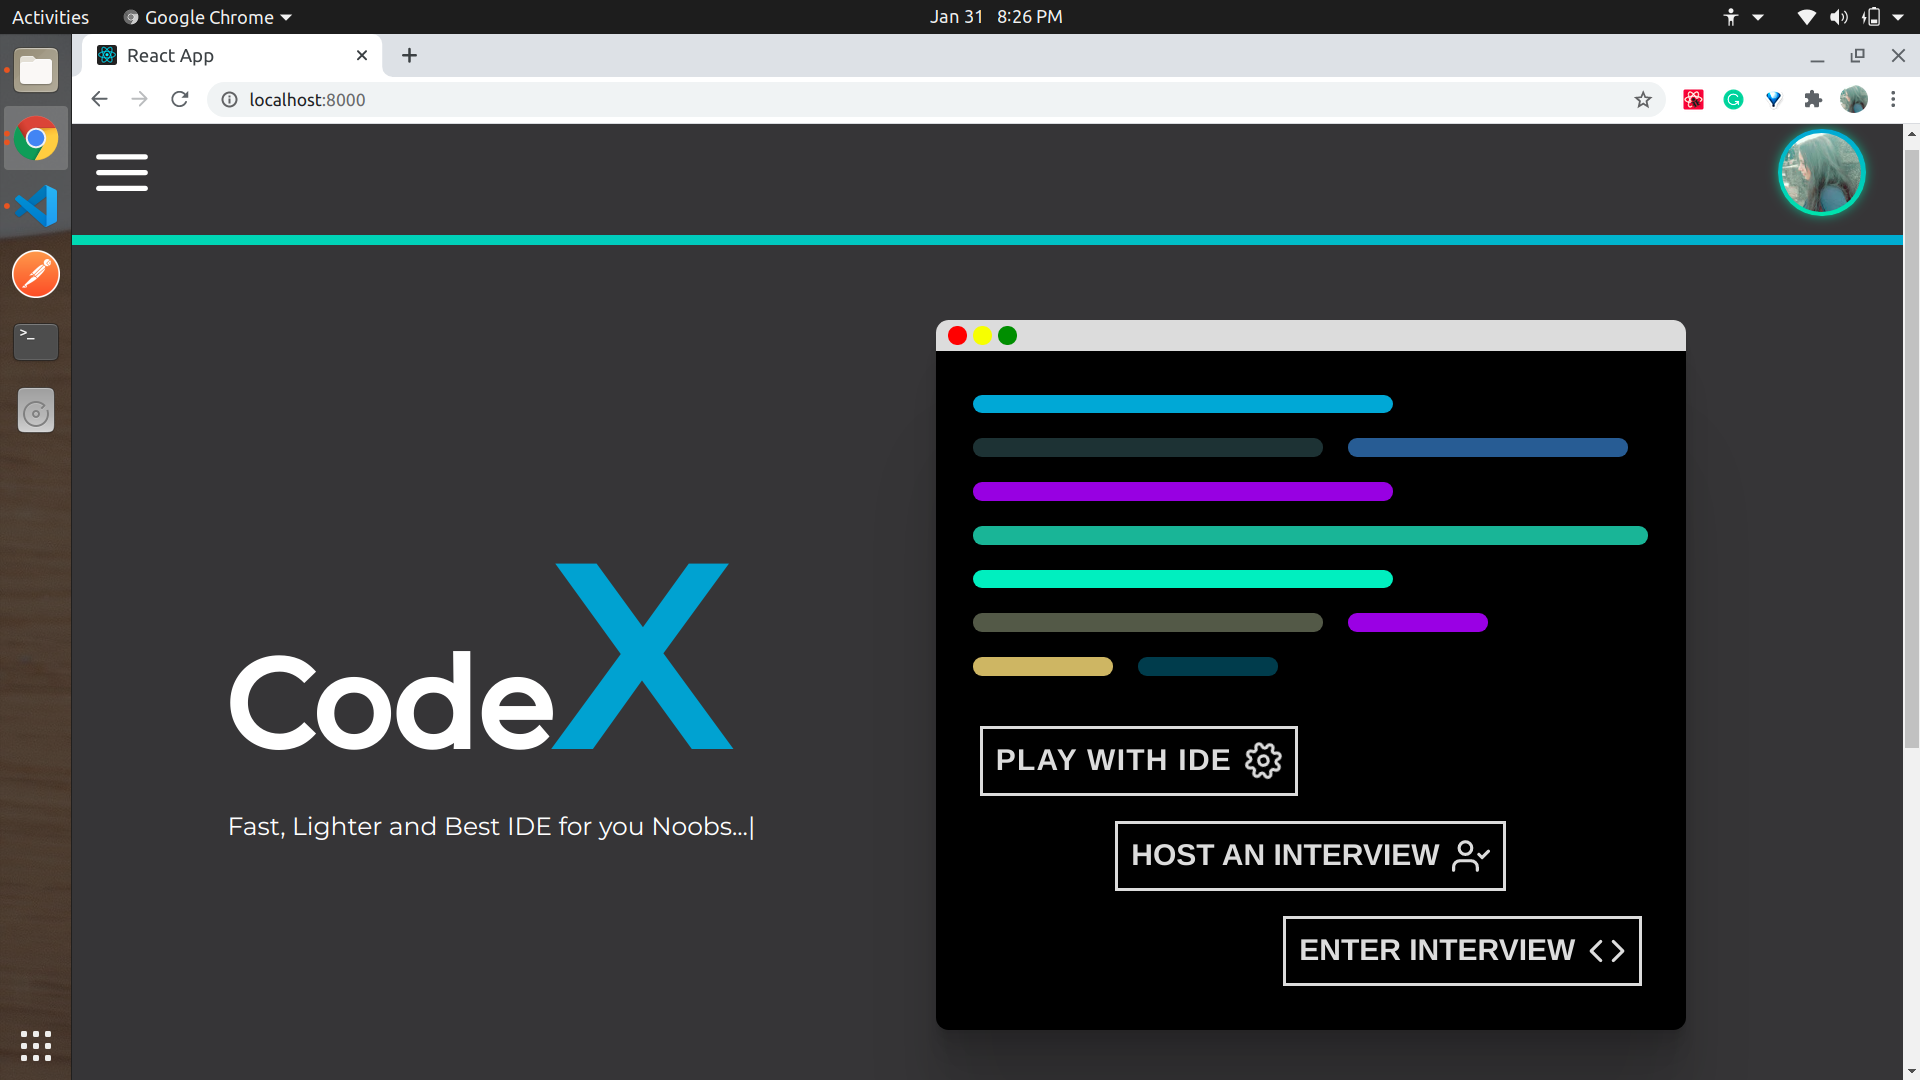
Task: Go back to previous page
Action: coord(99,100)
